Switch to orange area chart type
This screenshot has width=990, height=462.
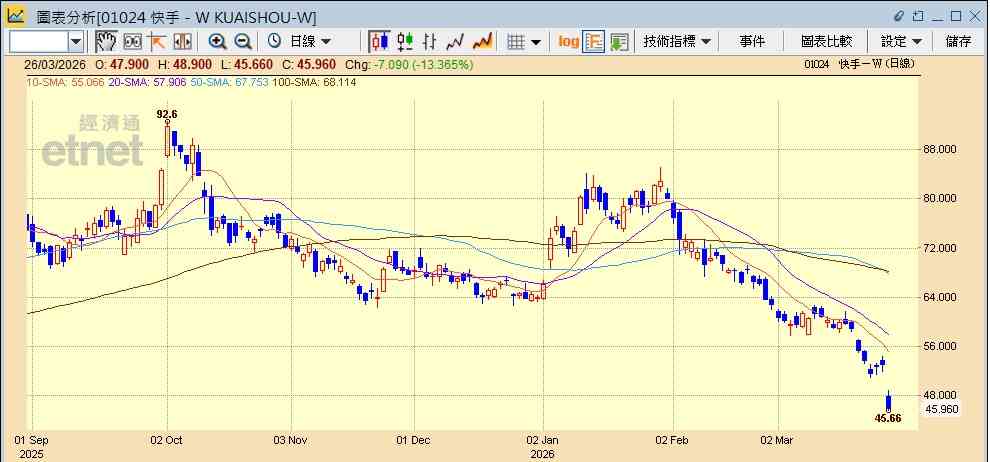482,42
